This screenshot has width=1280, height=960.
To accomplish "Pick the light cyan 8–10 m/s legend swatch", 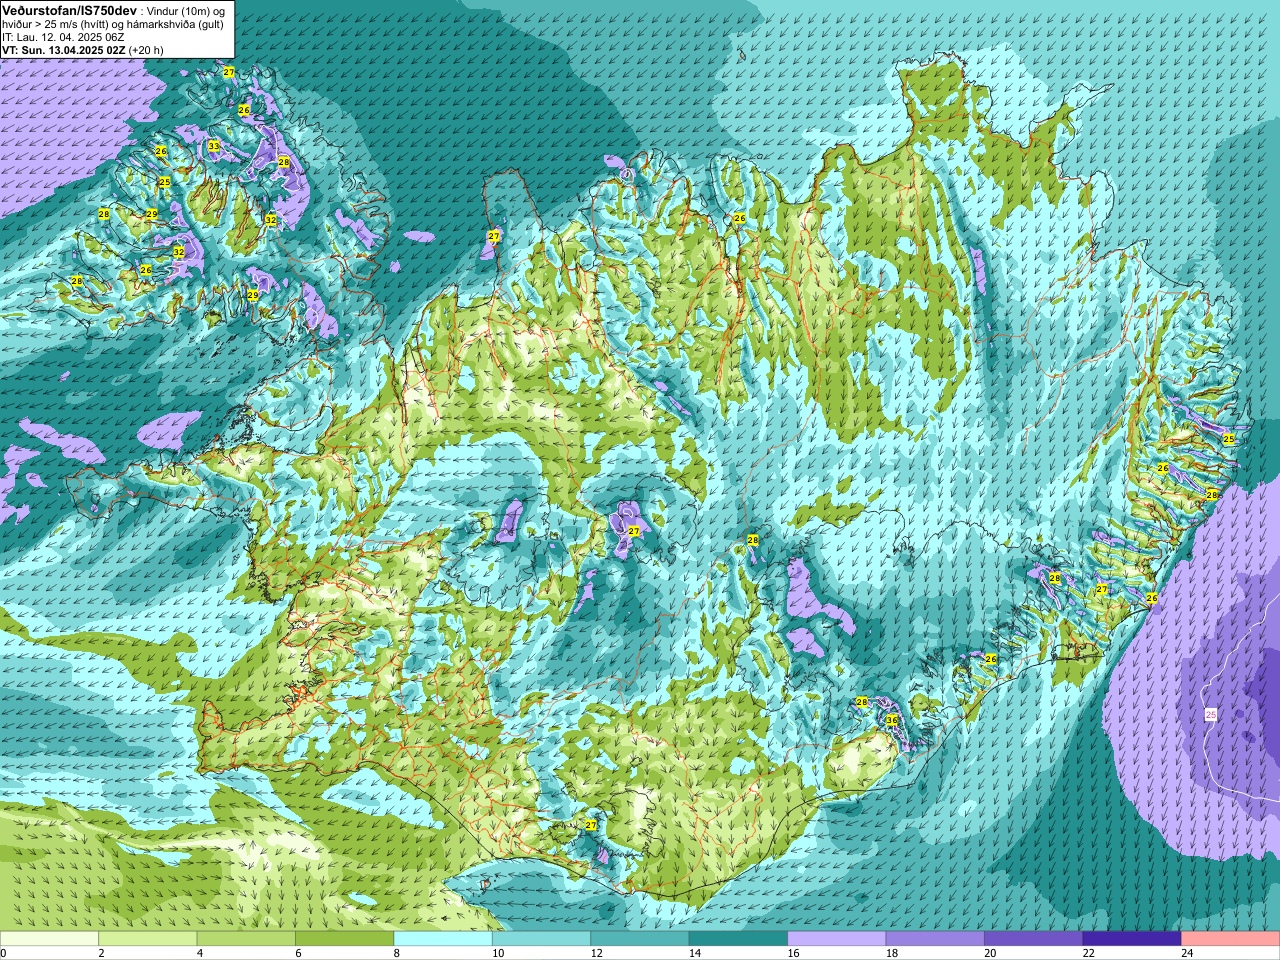I will coord(443,938).
